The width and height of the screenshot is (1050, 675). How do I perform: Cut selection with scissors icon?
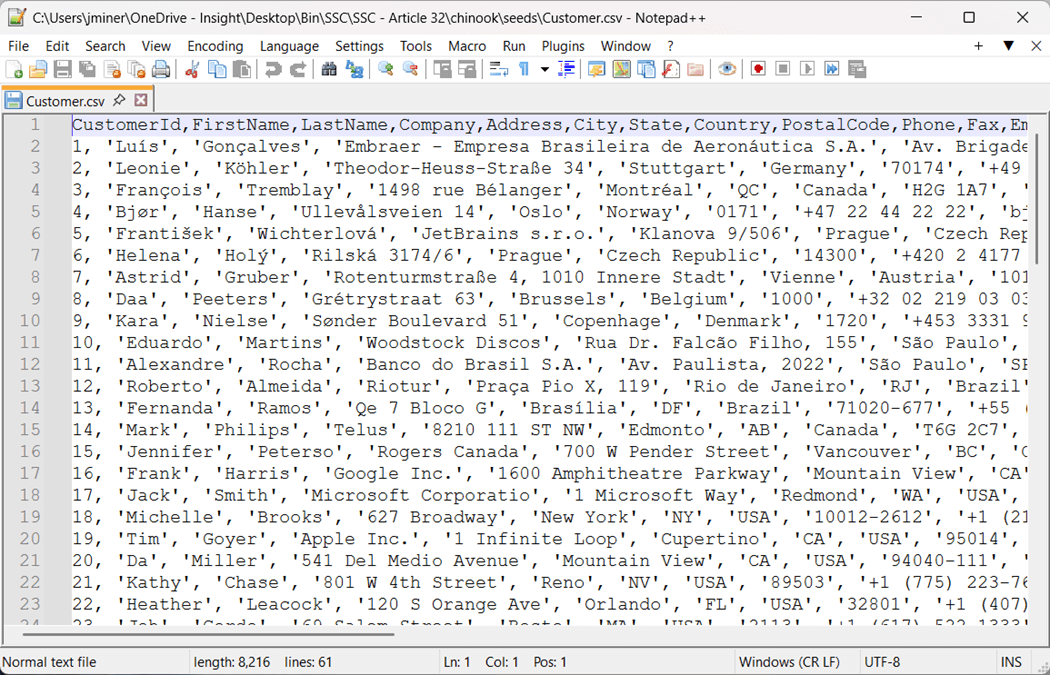tap(192, 69)
